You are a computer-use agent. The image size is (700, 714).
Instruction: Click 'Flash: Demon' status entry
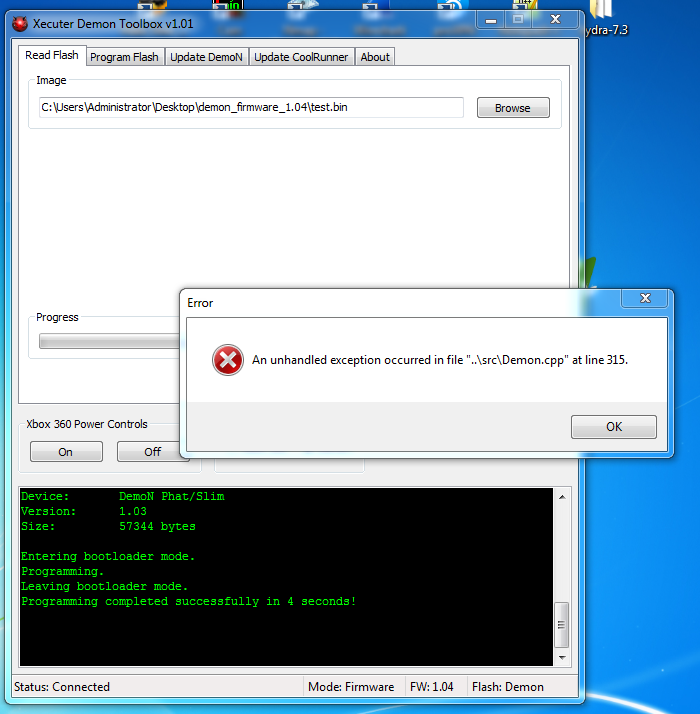click(508, 687)
